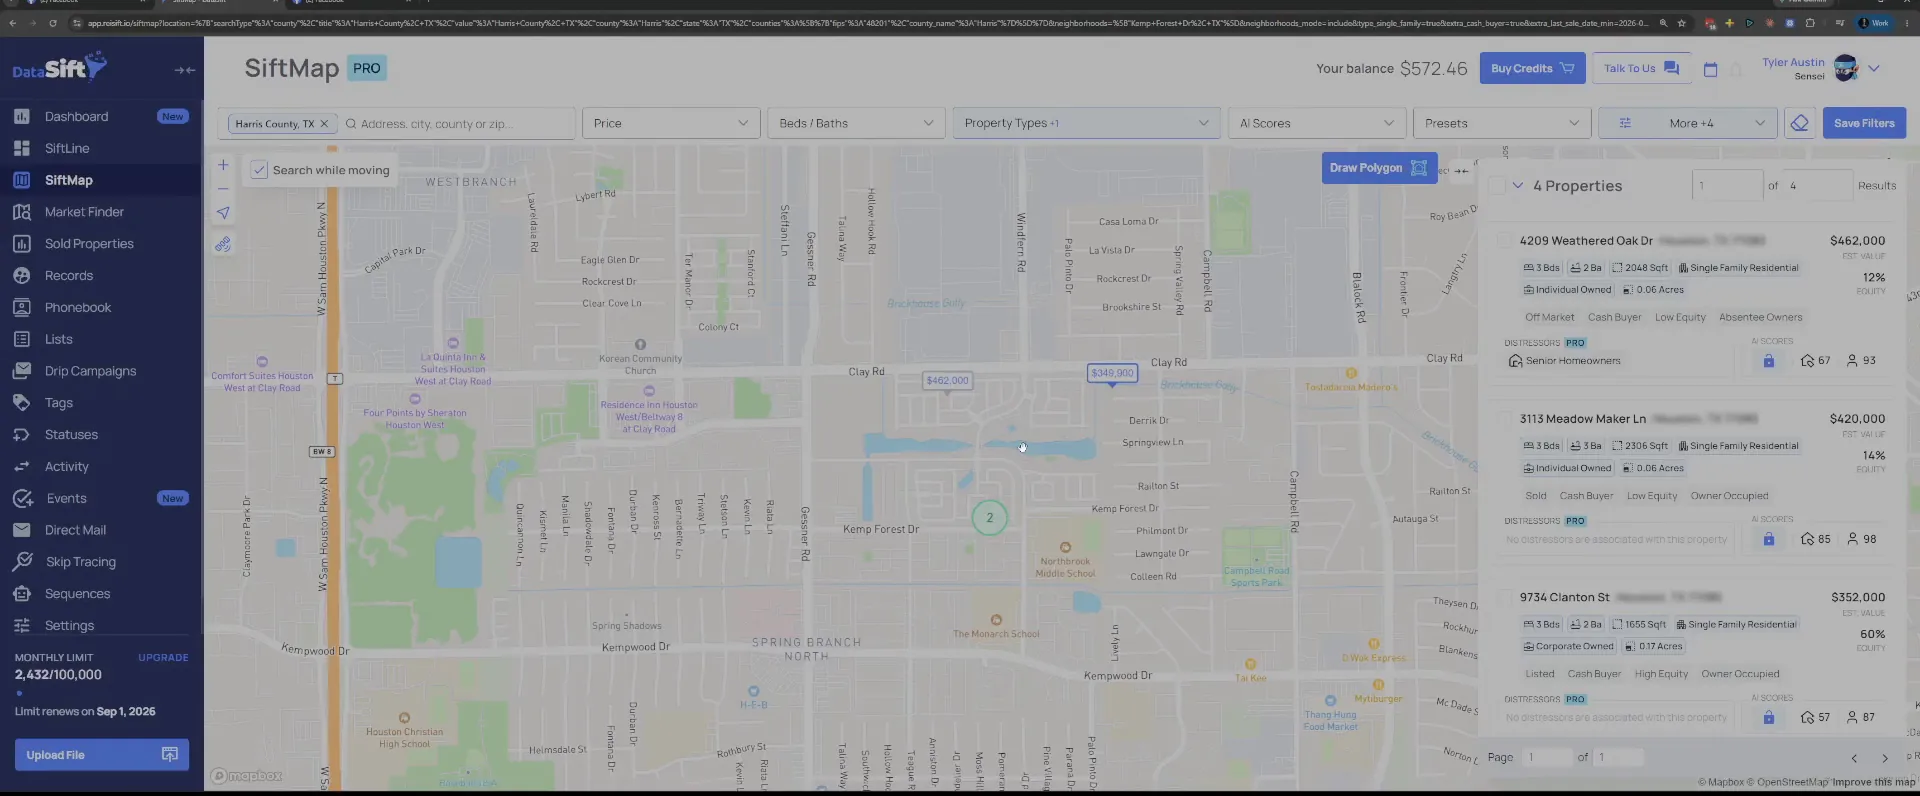Click the Buy Credits button

[x=1532, y=68]
